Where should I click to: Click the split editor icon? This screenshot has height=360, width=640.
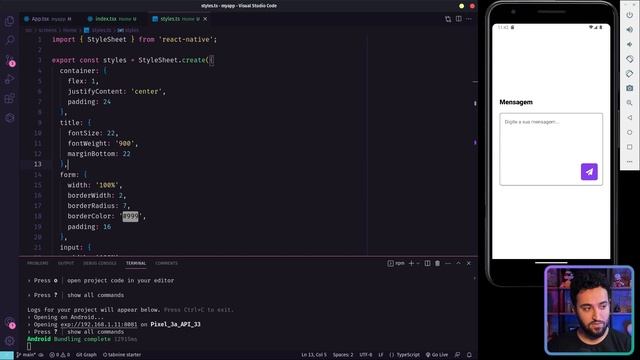[x=458, y=19]
